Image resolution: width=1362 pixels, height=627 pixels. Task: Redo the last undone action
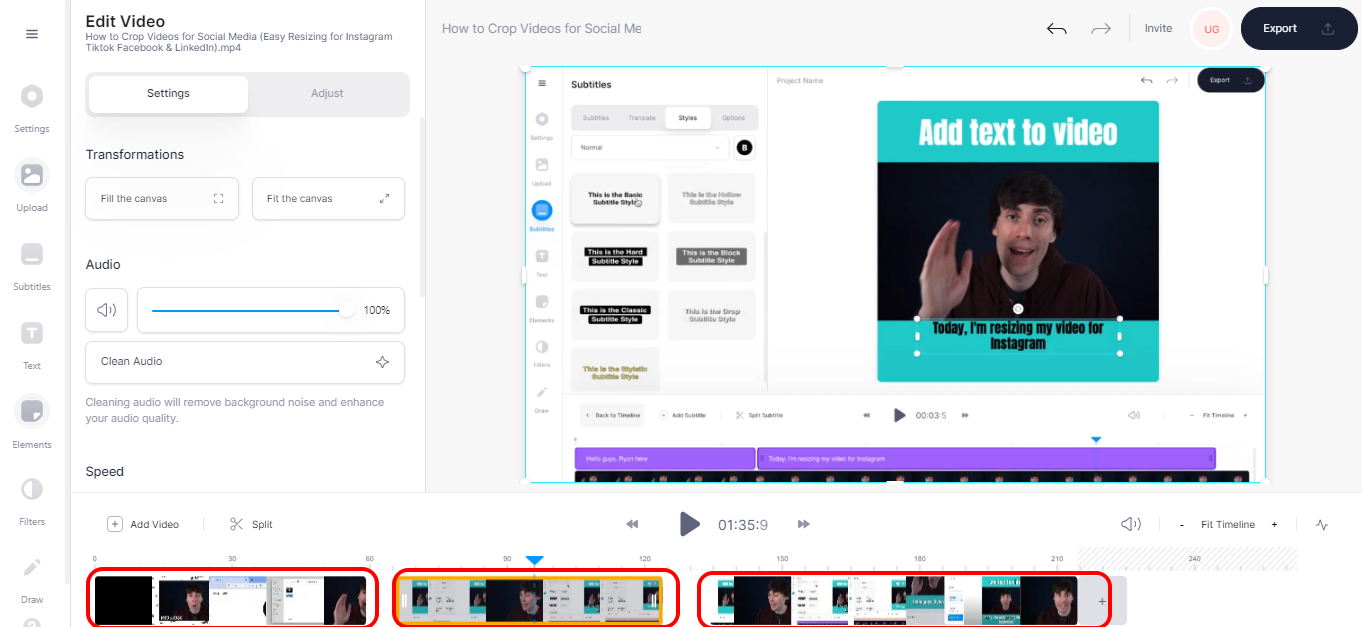(x=1101, y=29)
